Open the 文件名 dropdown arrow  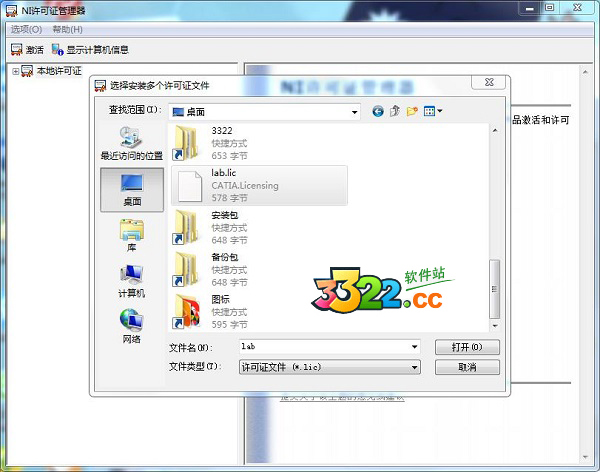(414, 347)
